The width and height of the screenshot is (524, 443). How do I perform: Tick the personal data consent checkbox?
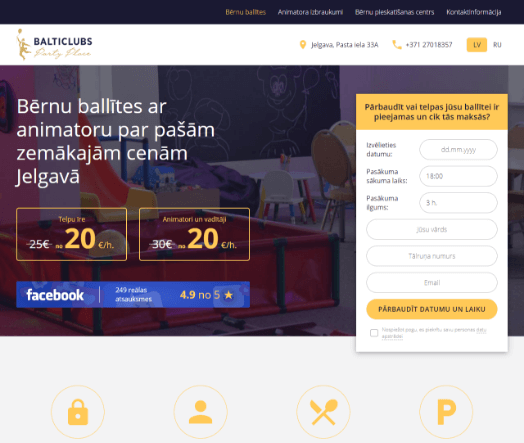coord(374,333)
